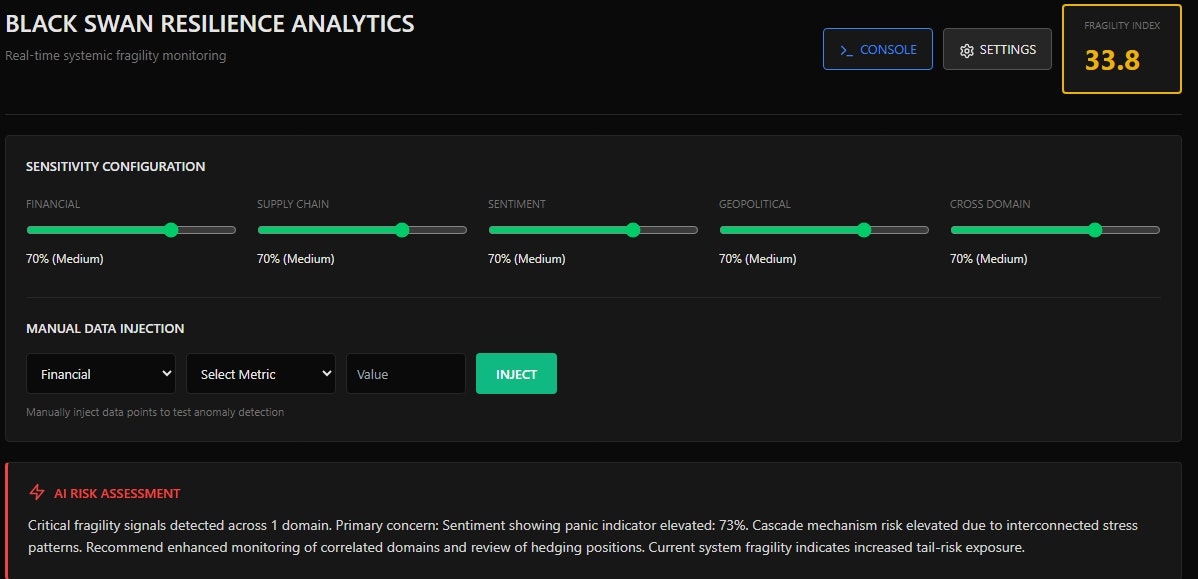Click the Settings gear icon
This screenshot has width=1198, height=579.
(x=966, y=50)
